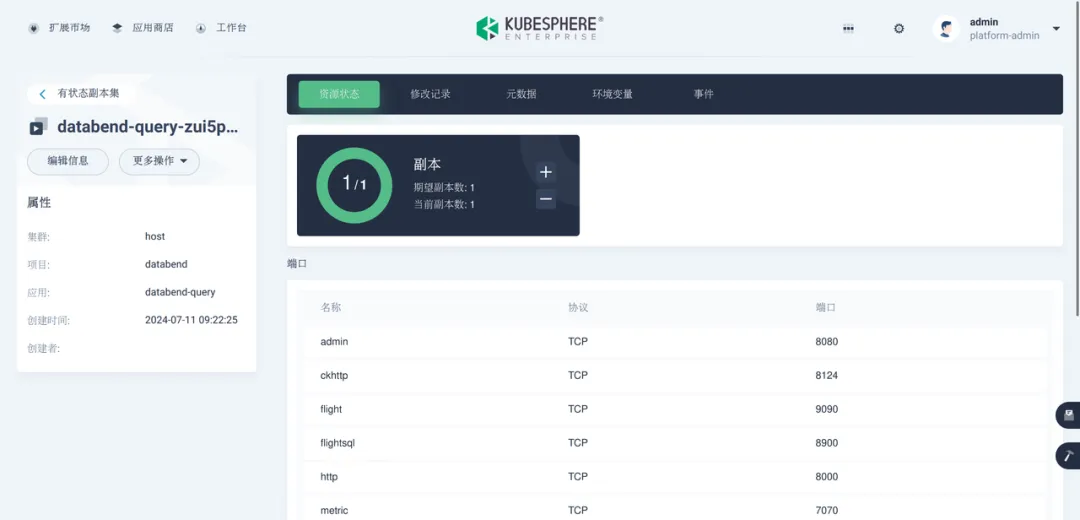Viewport: 1080px width, 520px height.
Task: Open settings gear icon in header
Action: 899,28
